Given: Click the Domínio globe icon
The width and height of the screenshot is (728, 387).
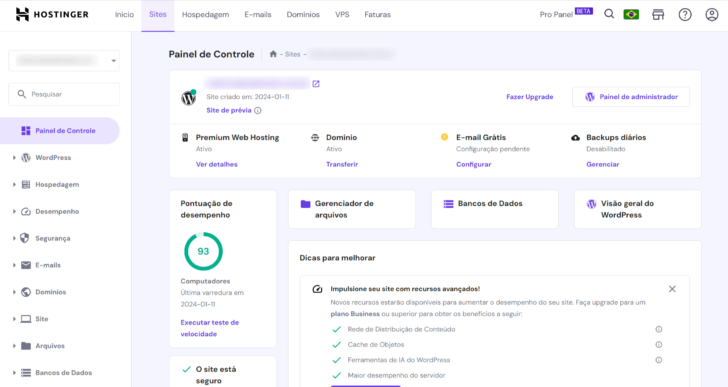Looking at the screenshot, I should pyautogui.click(x=315, y=137).
